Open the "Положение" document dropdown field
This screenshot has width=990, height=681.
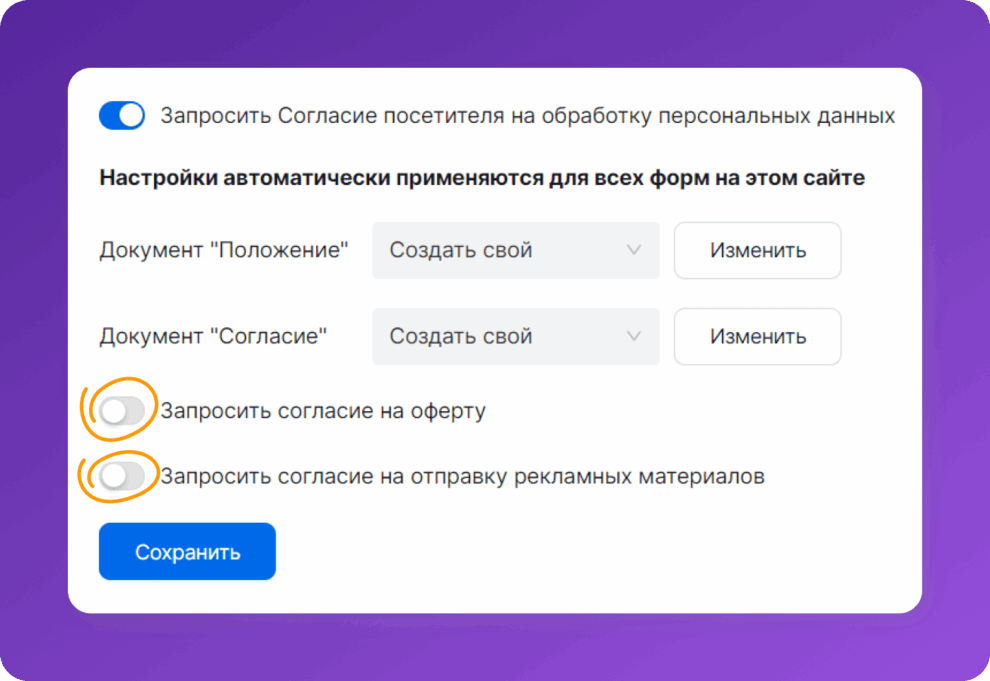500,250
